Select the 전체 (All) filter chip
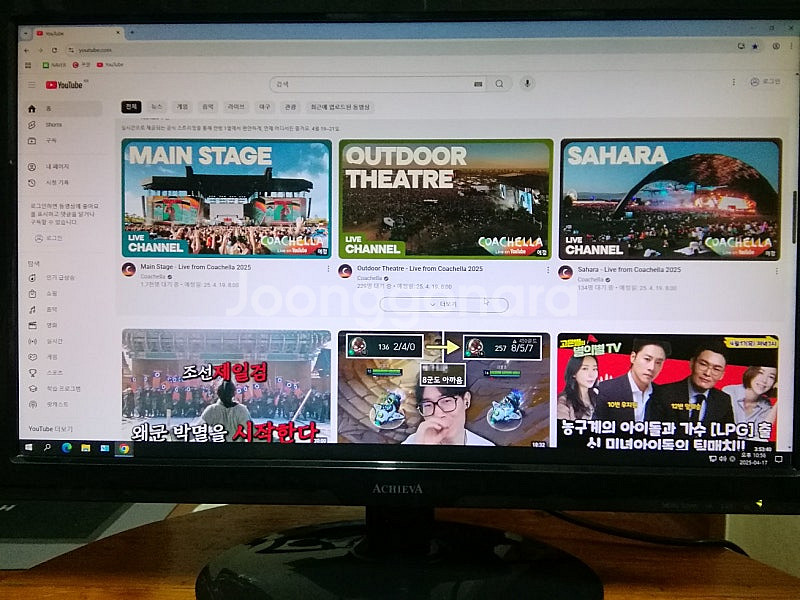800x600 pixels. [131, 107]
